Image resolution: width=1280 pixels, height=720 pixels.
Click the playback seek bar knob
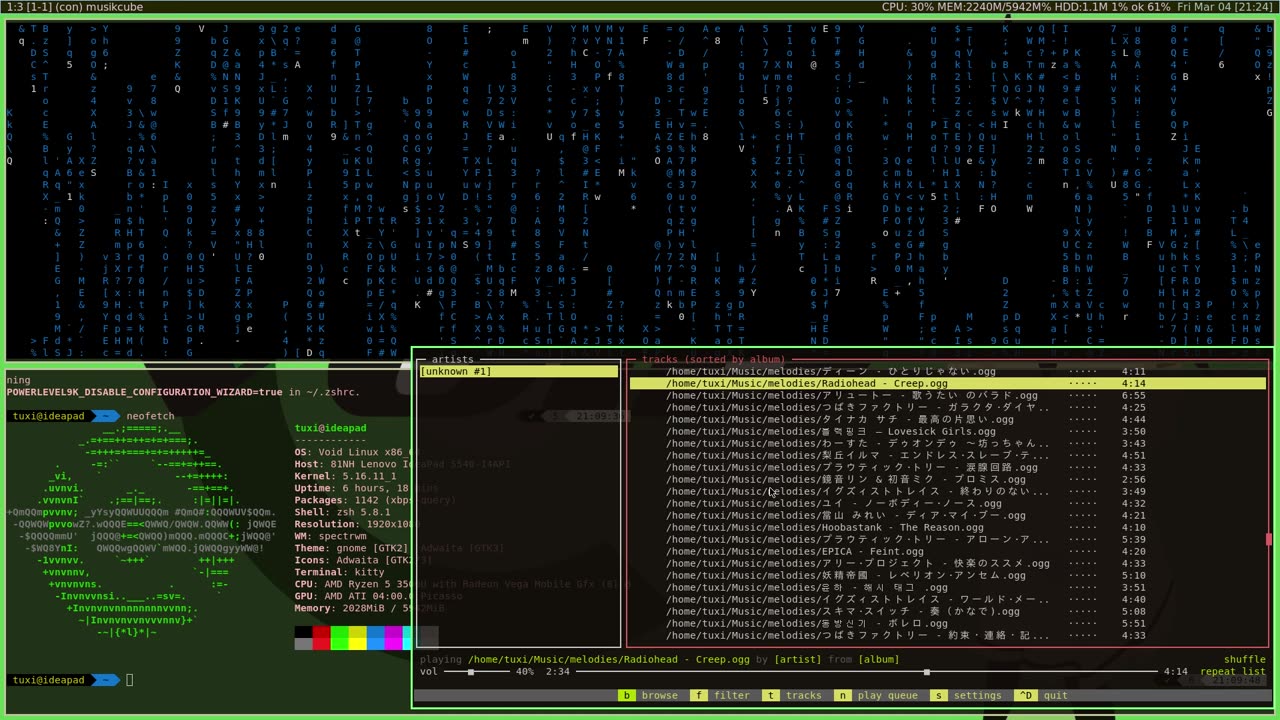927,672
